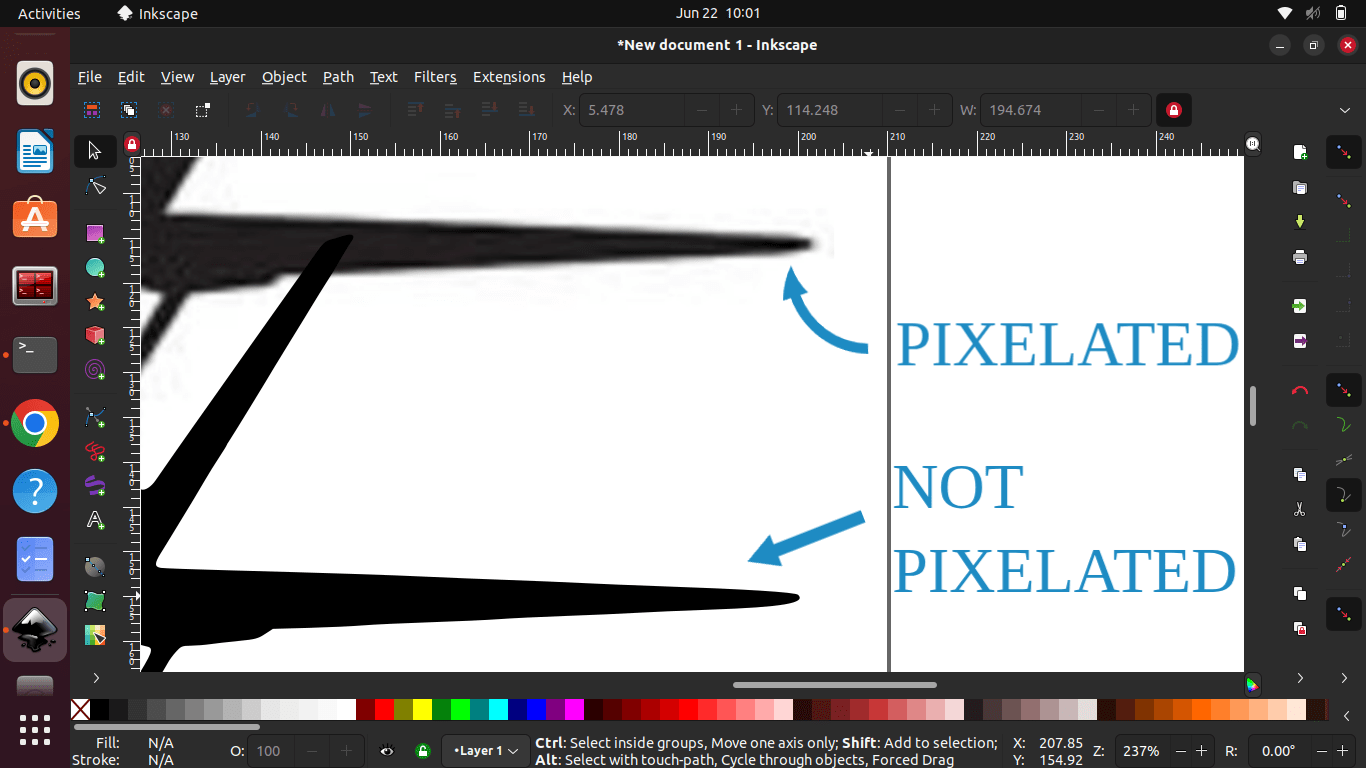Choose the Star and polygon tool
This screenshot has width=1366, height=768.
coord(95,301)
